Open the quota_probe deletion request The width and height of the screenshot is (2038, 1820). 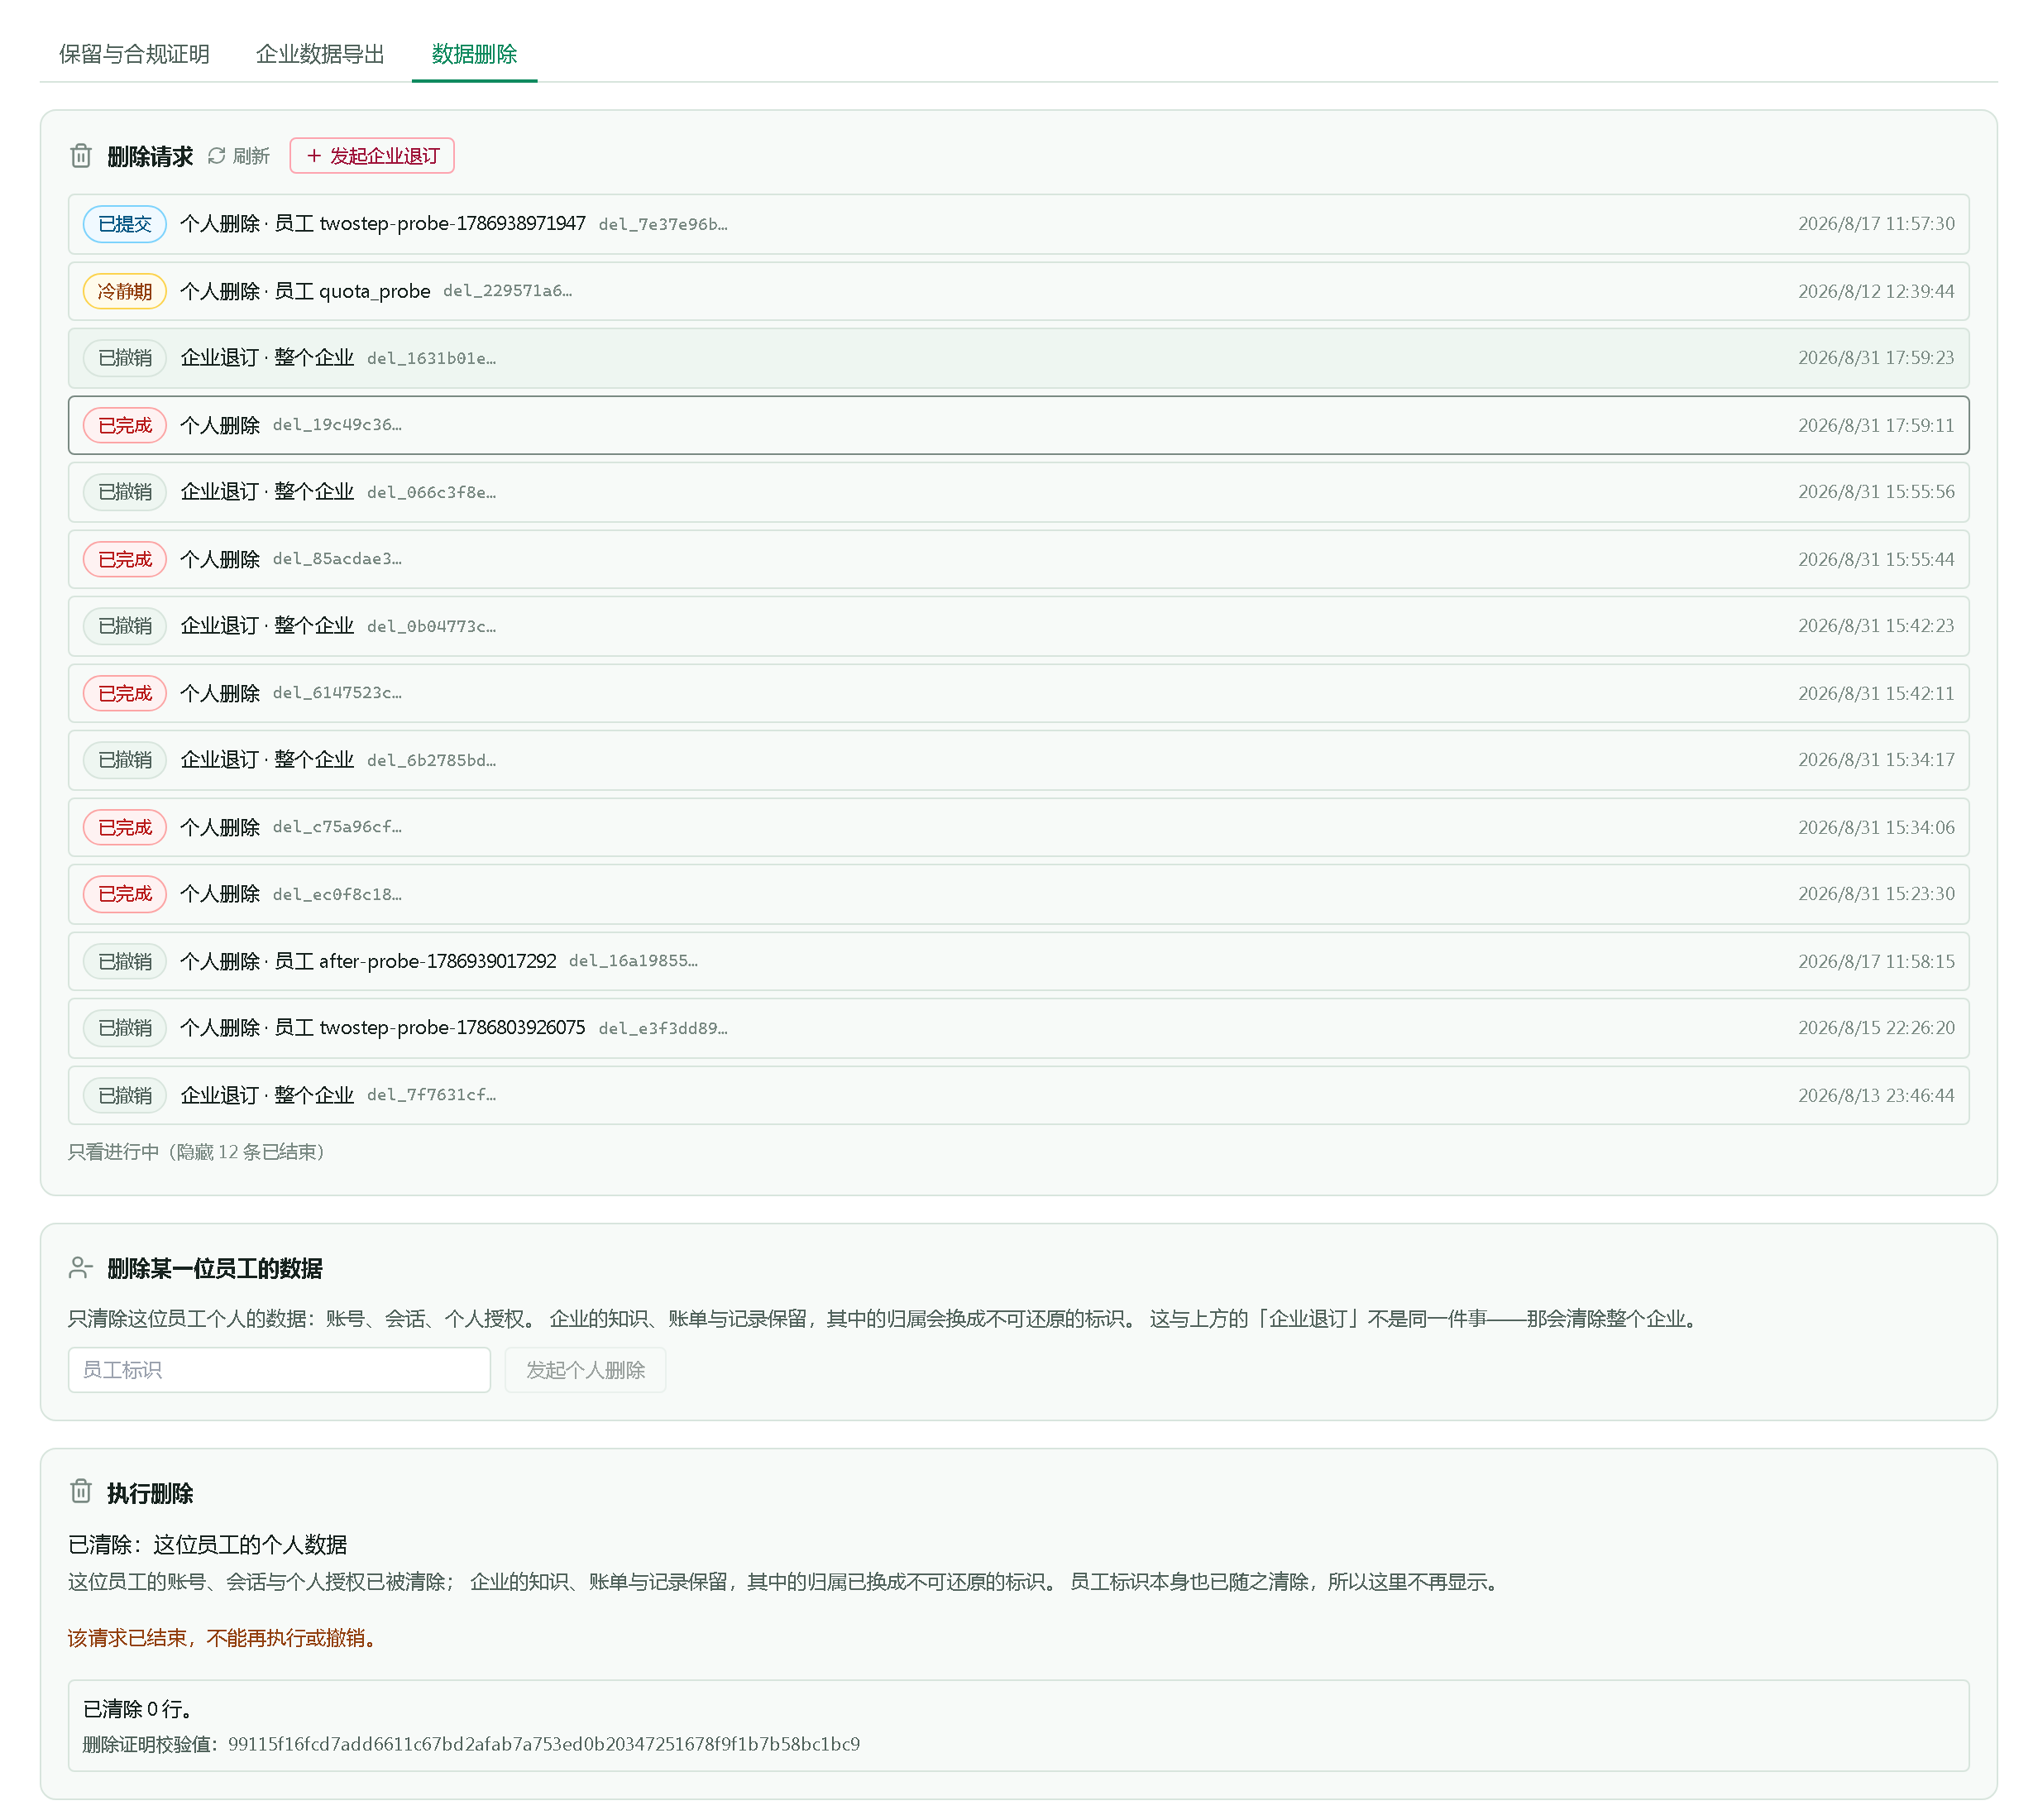click(x=1018, y=291)
